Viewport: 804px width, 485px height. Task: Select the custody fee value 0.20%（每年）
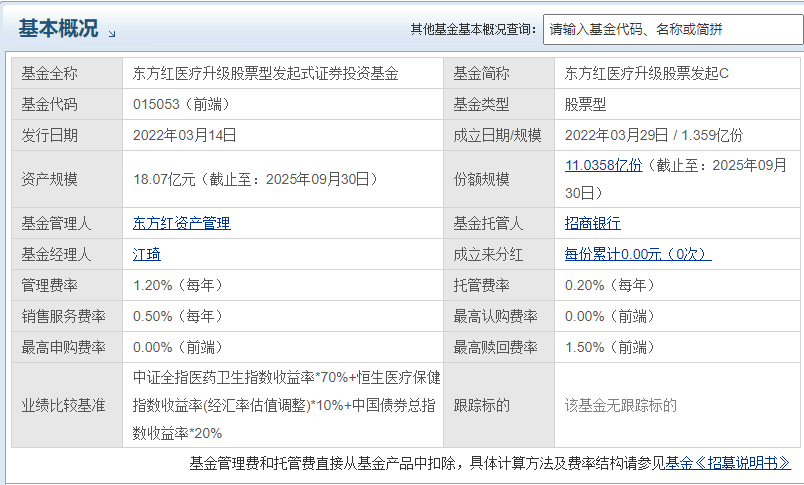(610, 285)
